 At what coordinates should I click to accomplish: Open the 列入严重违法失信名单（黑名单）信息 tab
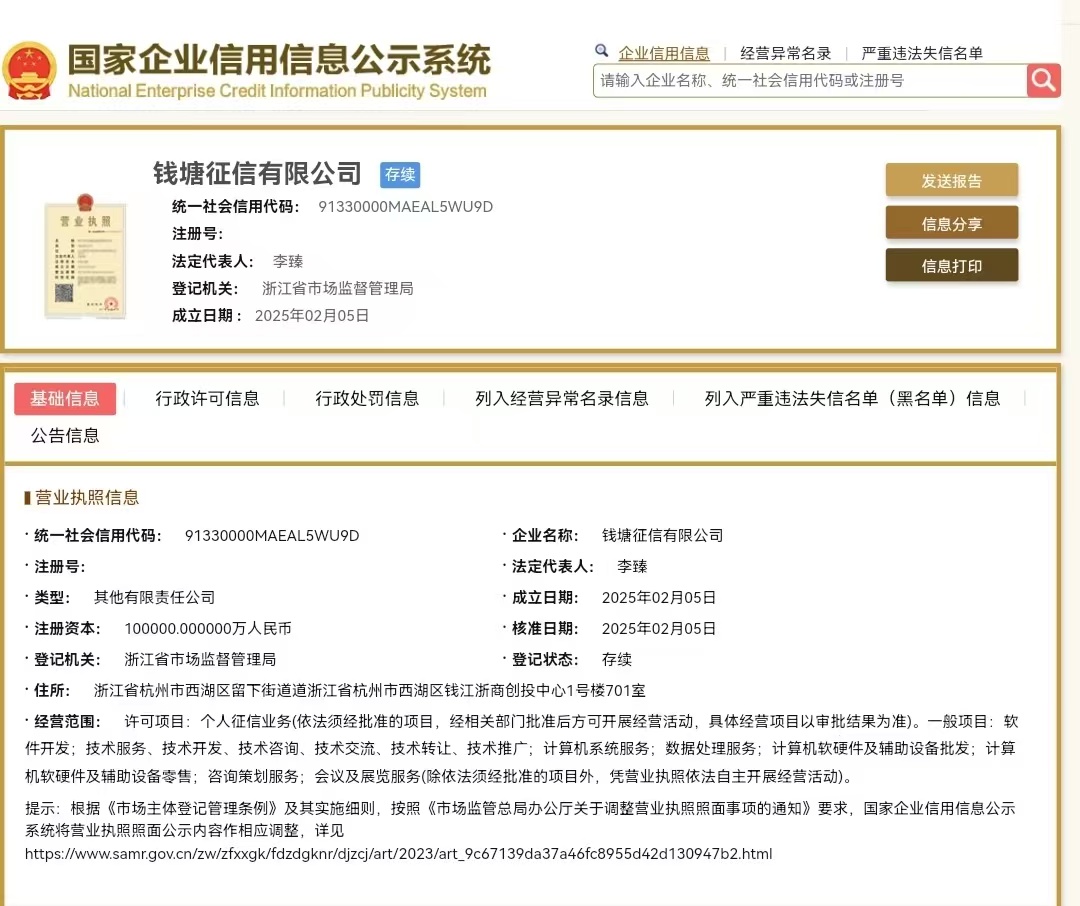852,399
